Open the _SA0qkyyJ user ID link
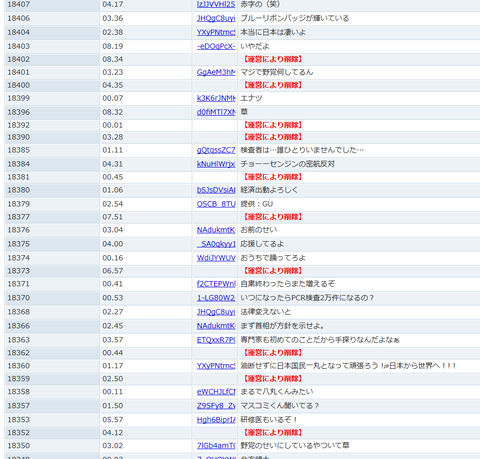The image size is (480, 459). click(216, 244)
